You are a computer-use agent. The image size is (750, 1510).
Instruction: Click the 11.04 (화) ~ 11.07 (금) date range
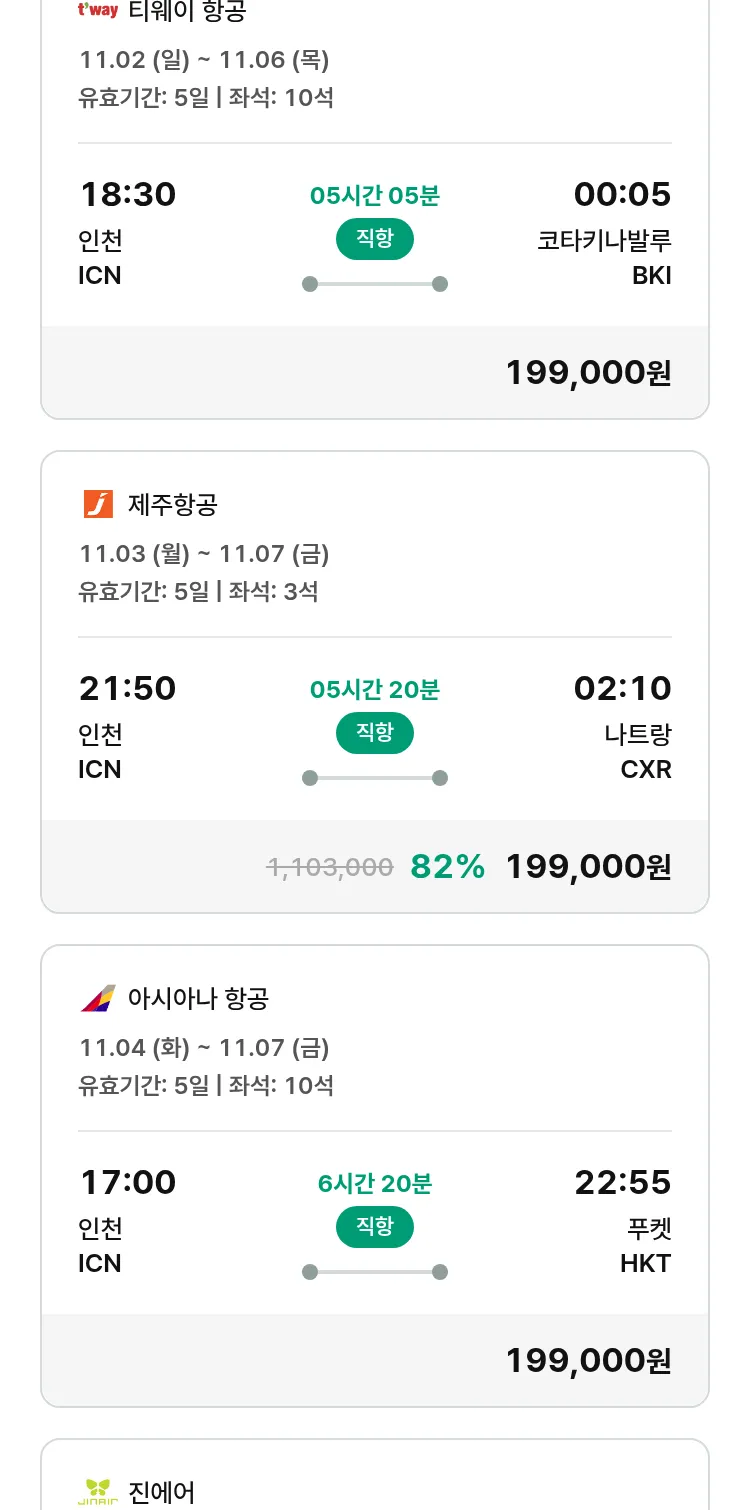(x=204, y=1048)
